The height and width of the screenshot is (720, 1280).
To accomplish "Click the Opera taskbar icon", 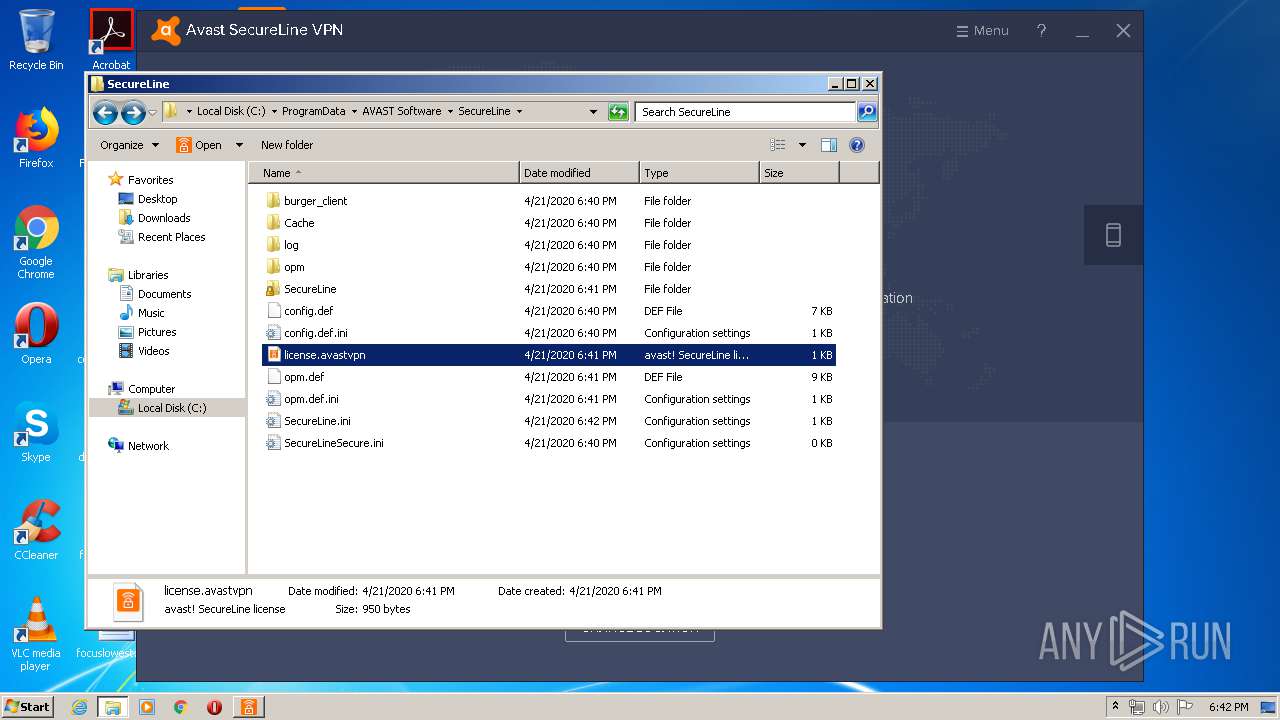I will 214,707.
